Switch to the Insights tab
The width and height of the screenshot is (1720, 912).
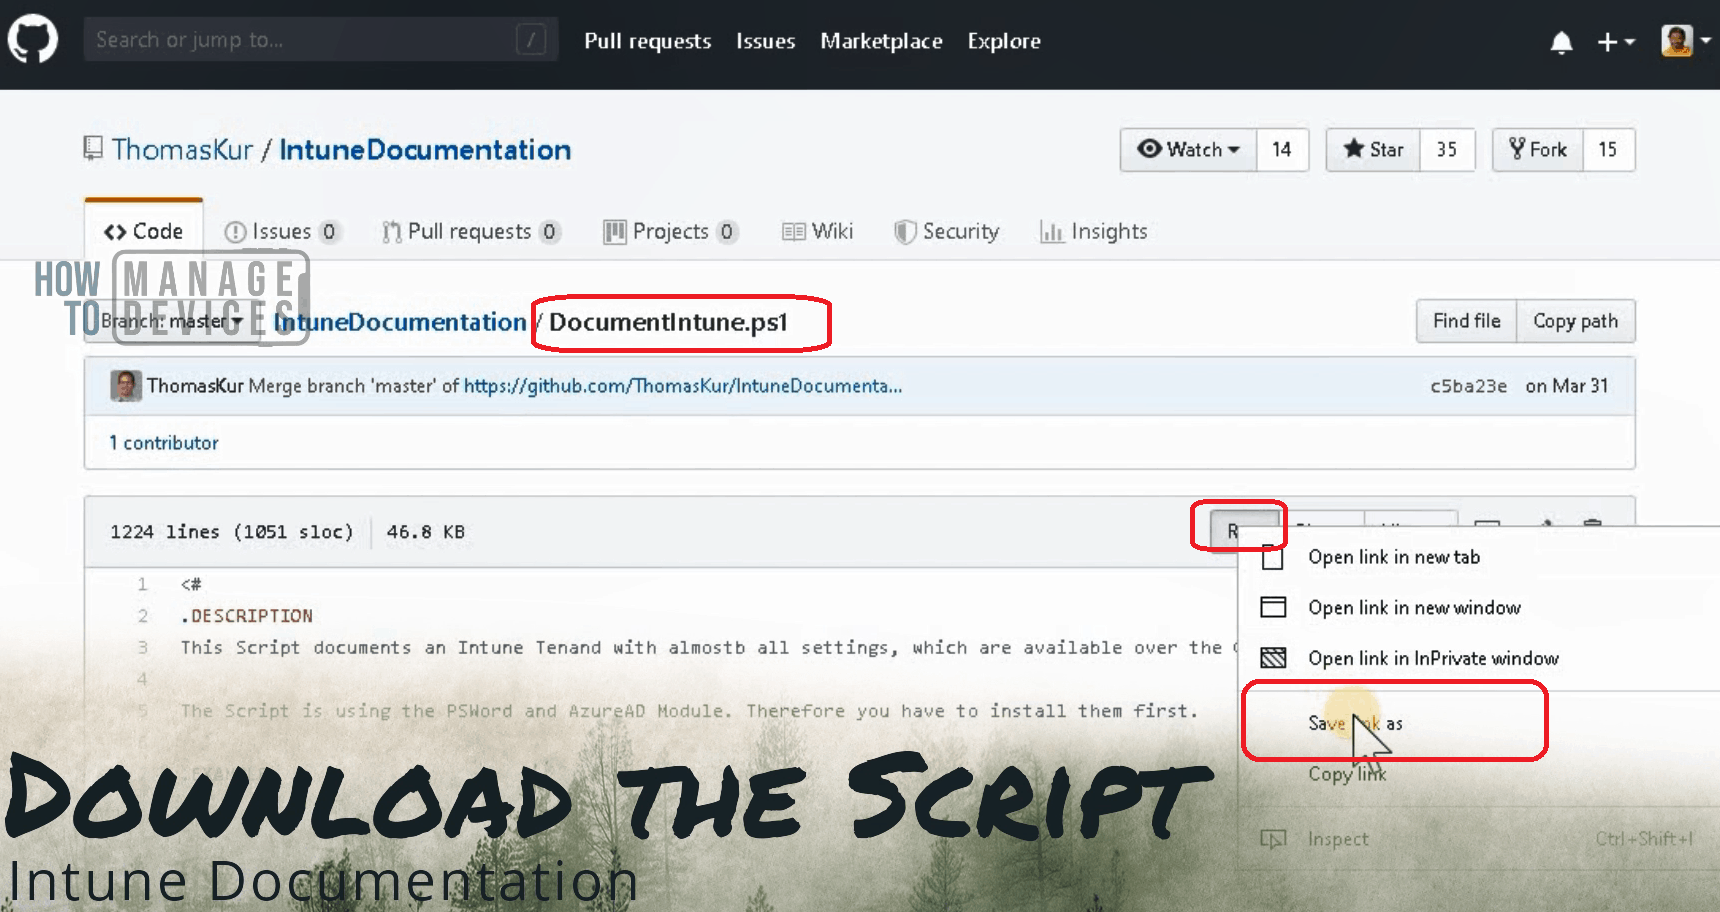pos(1094,232)
